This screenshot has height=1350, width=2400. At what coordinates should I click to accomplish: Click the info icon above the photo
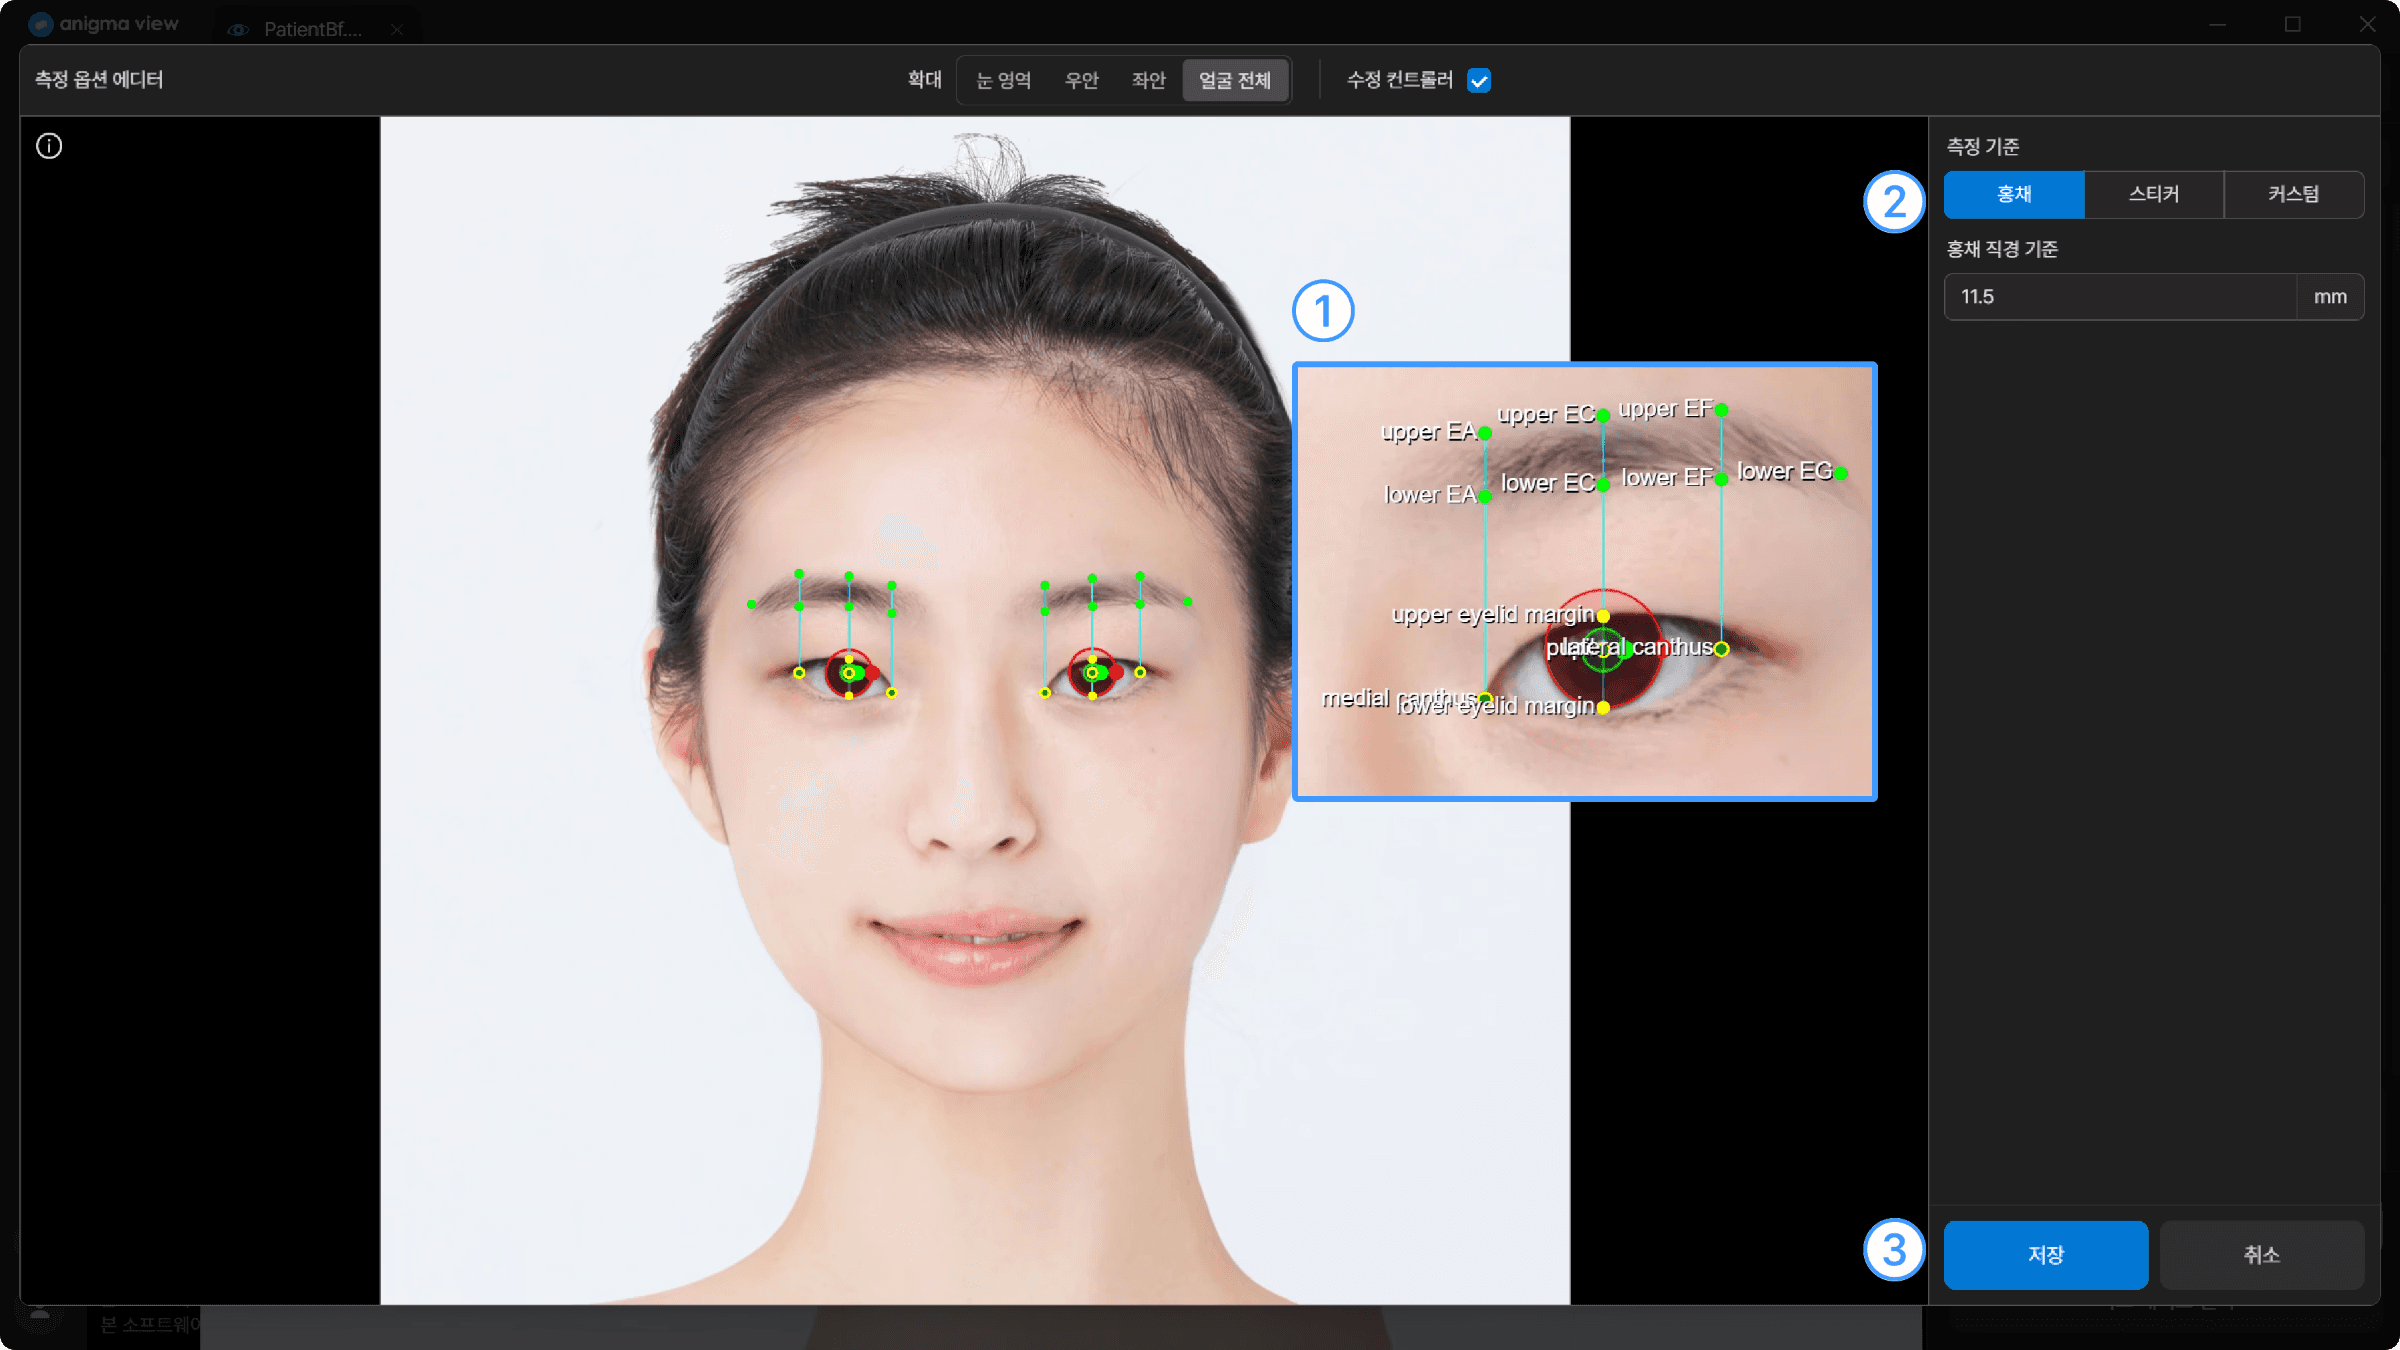(49, 146)
